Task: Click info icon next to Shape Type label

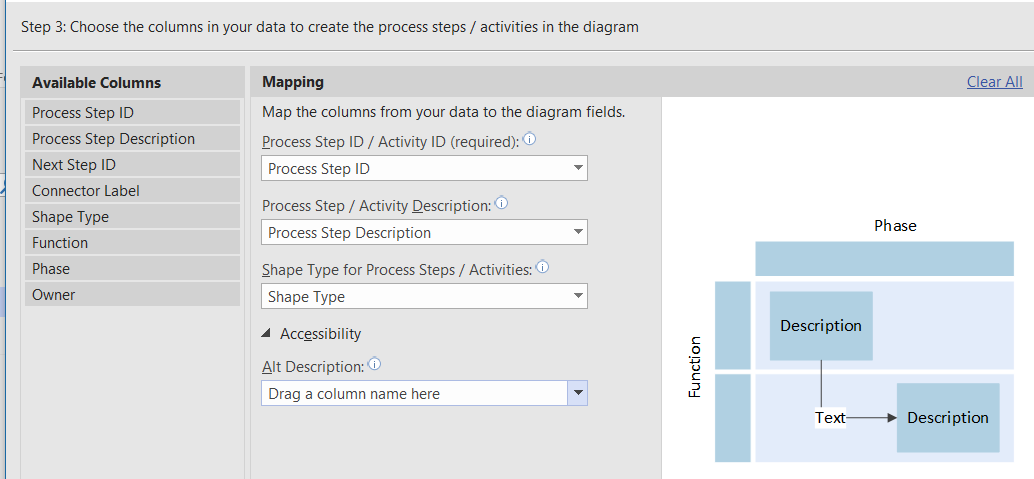Action: [543, 267]
